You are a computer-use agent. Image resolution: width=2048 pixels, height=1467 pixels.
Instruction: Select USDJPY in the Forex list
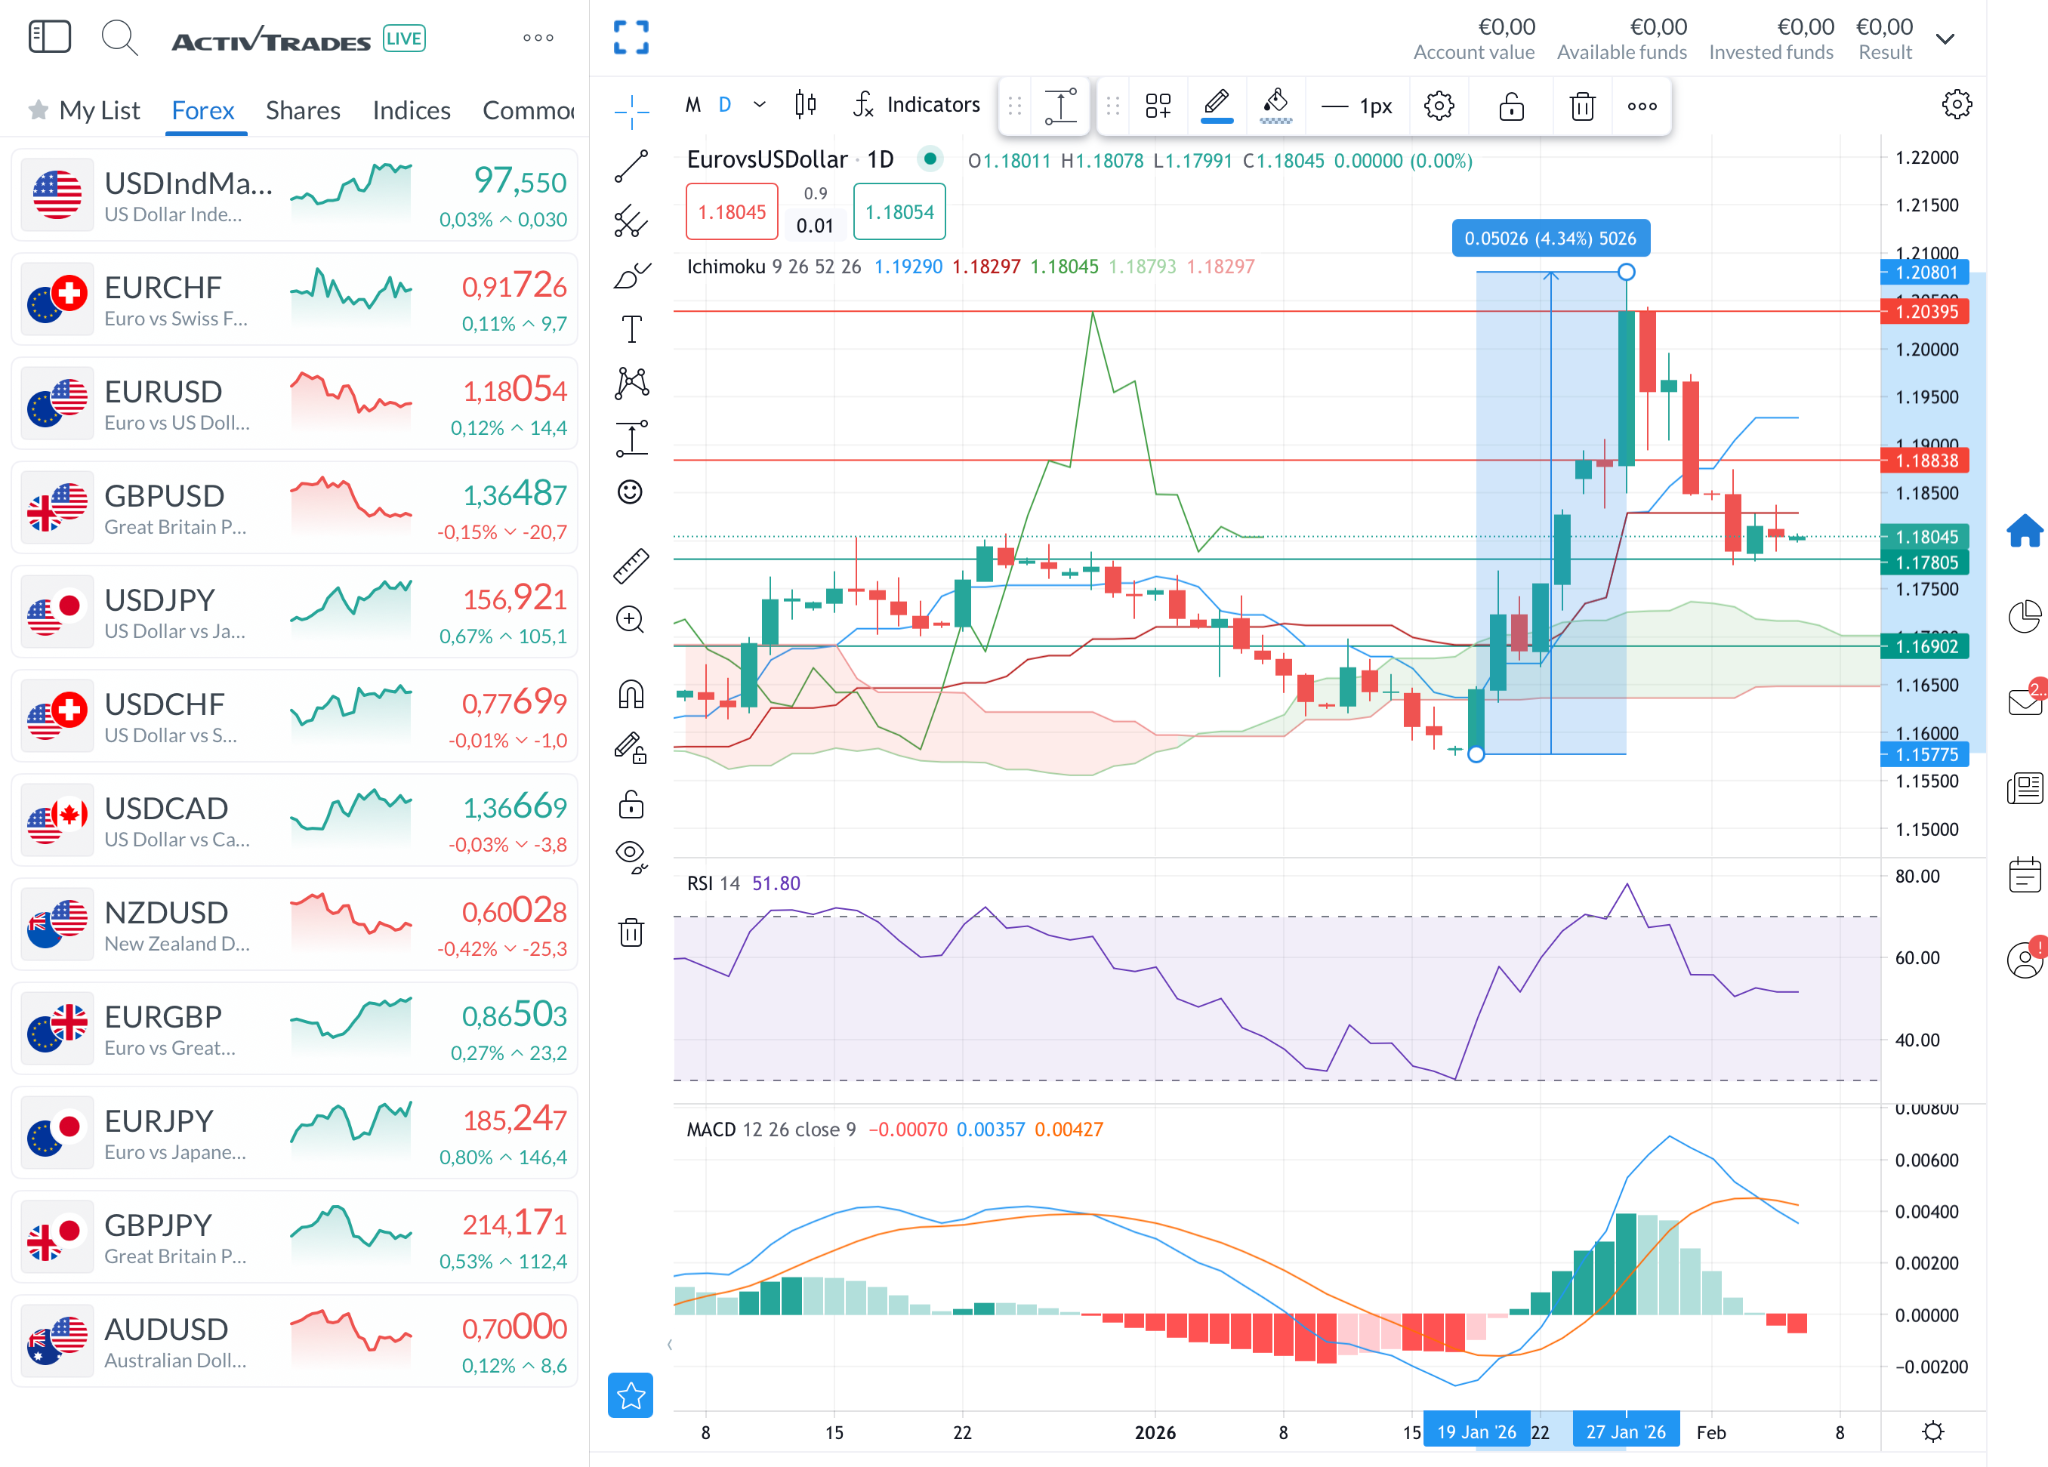pyautogui.click(x=295, y=613)
